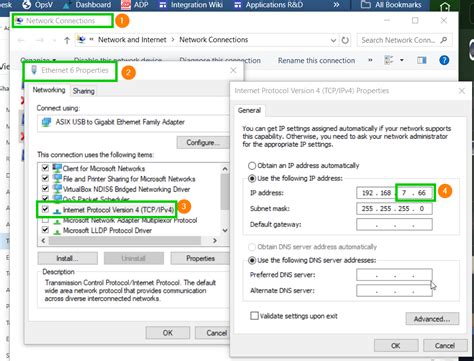Image resolution: width=474 pixels, height=361 pixels.
Task: Close the IPv4 Properties dialog
Action: 462,91
